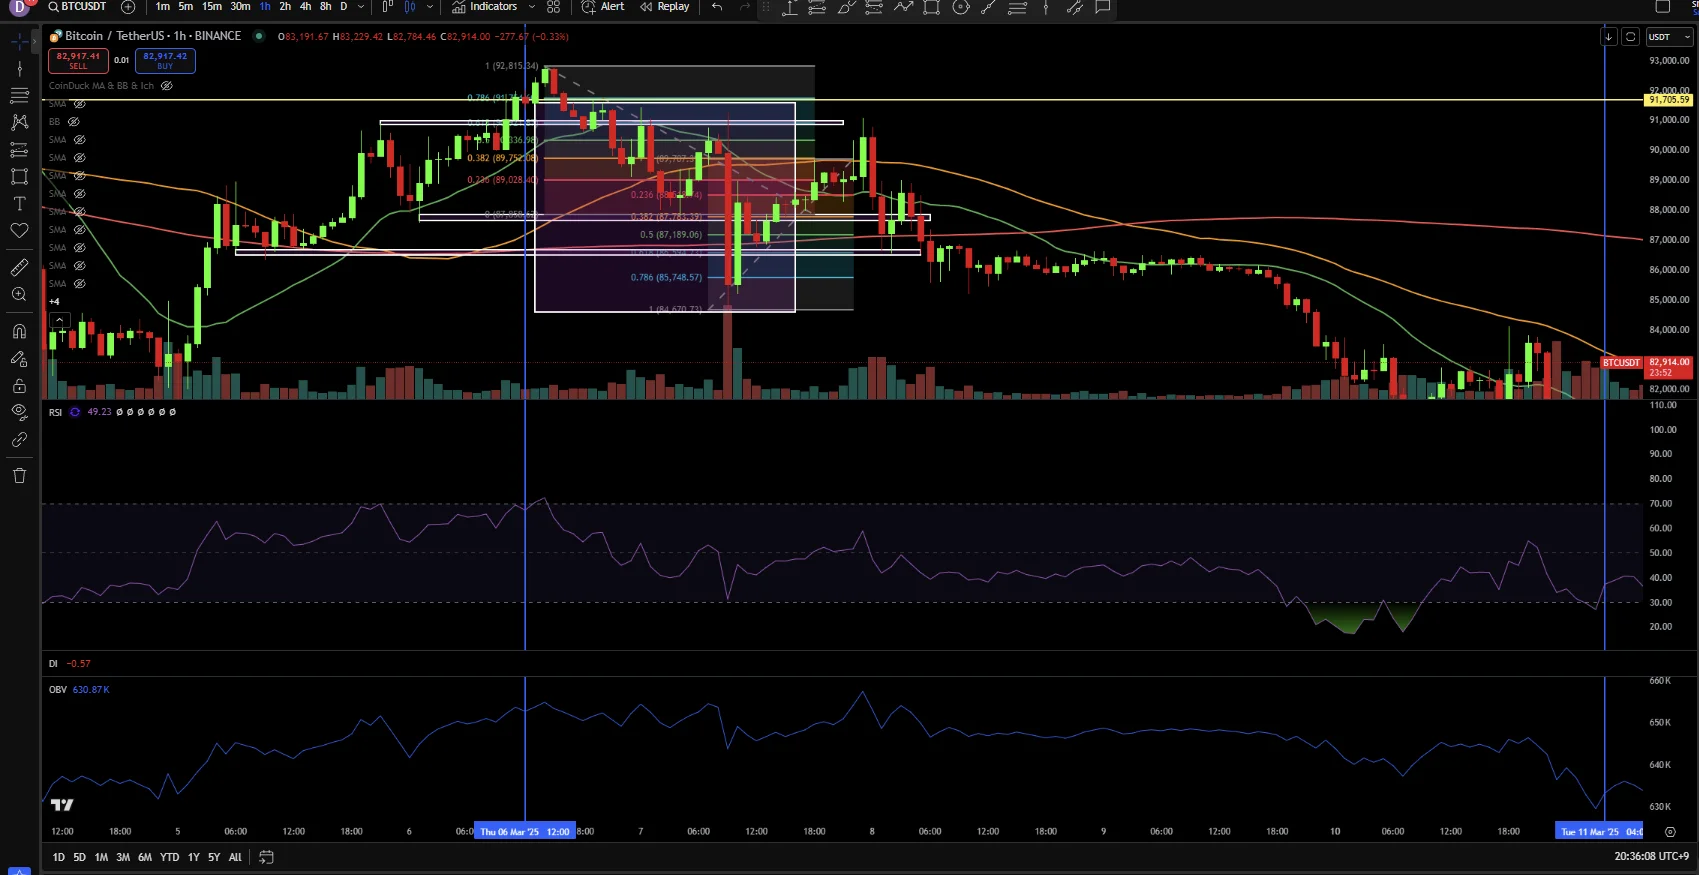The height and width of the screenshot is (875, 1699).
Task: Open the time axis settings gear
Action: click(x=1670, y=832)
